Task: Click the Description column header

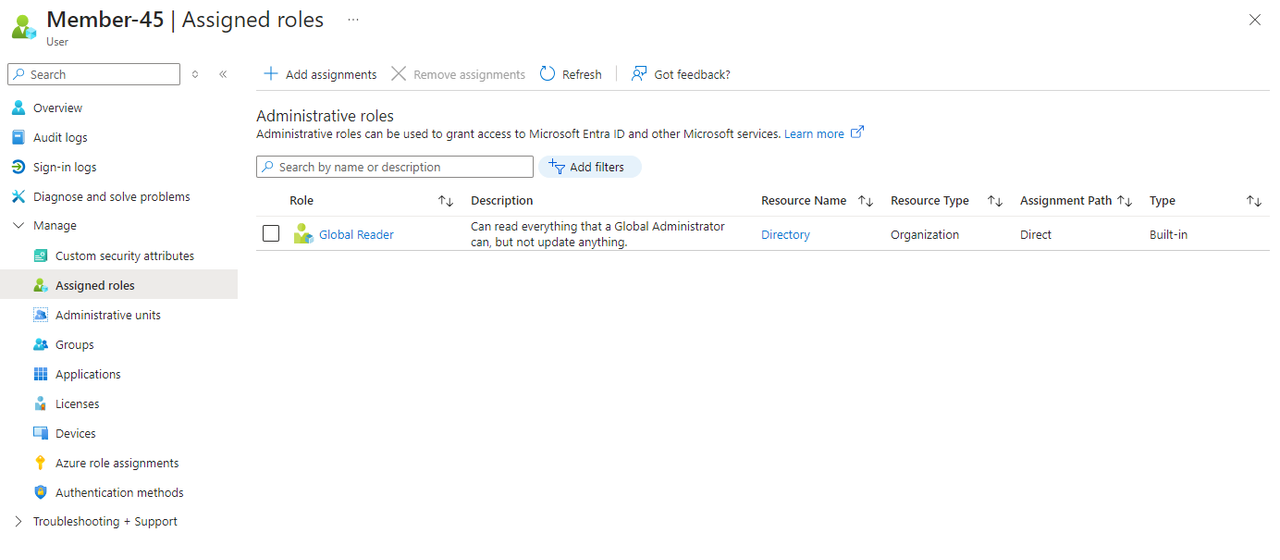Action: pos(502,201)
